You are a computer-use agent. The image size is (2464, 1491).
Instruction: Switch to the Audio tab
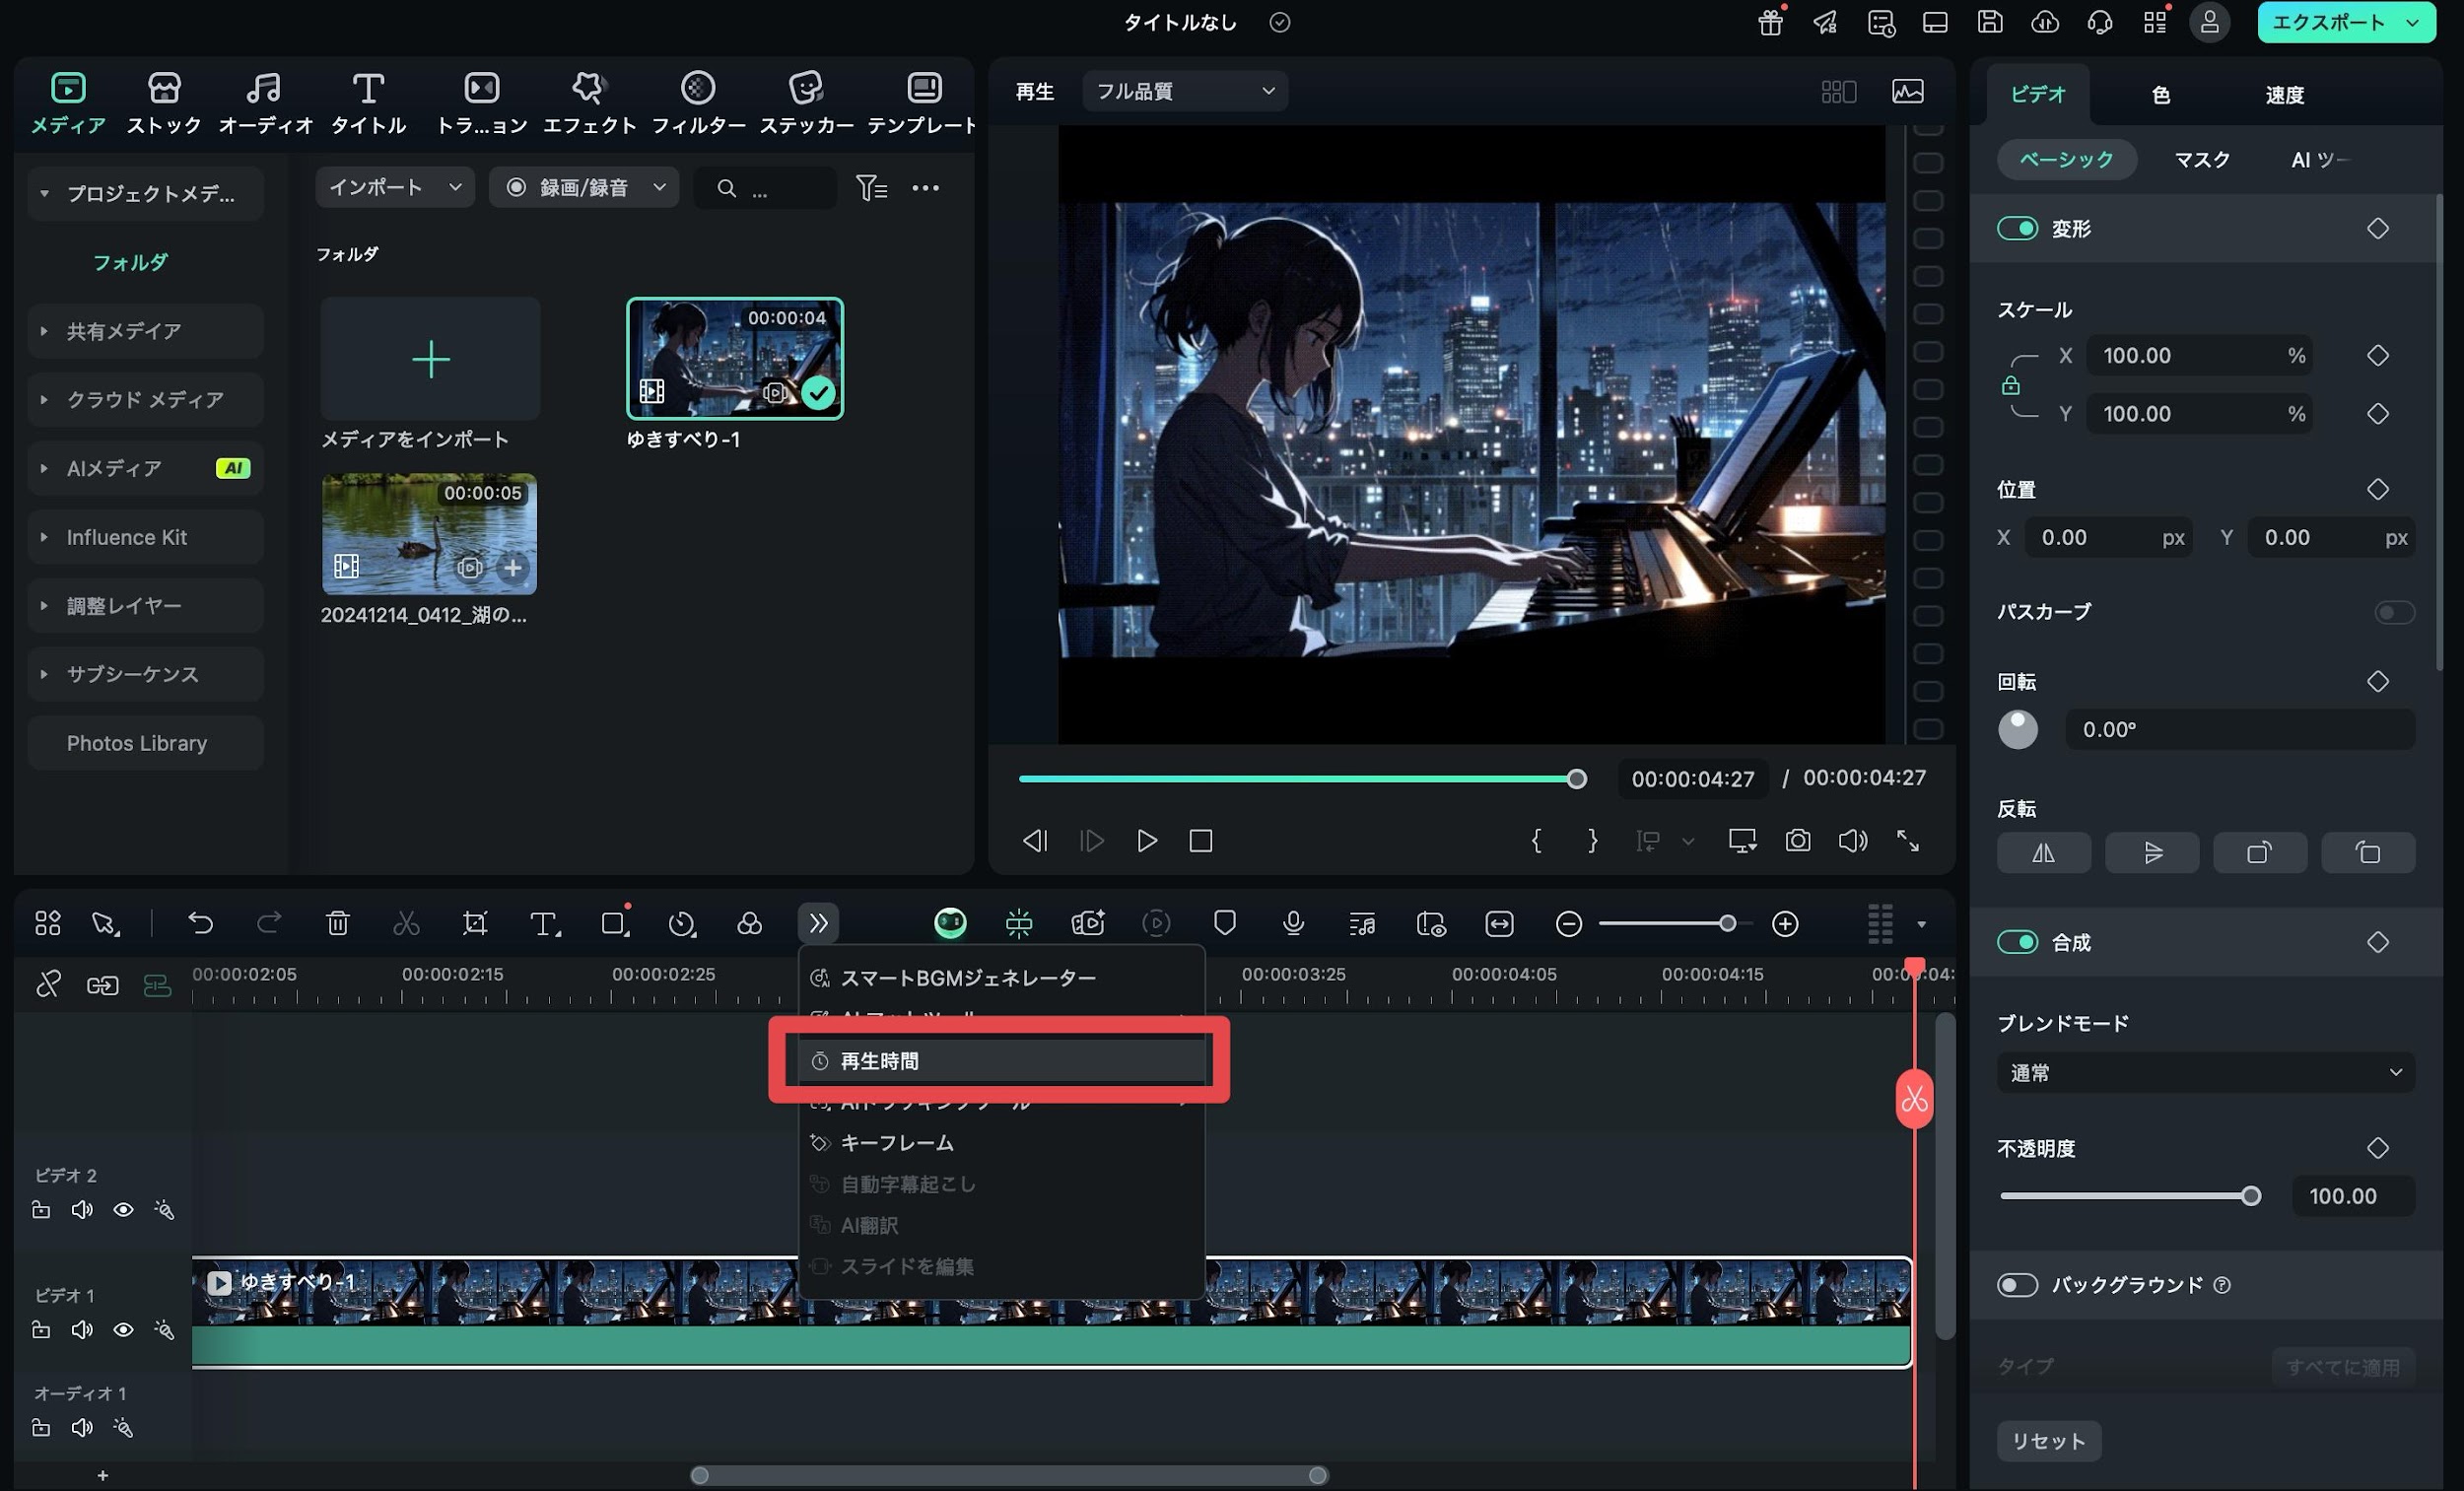pyautogui.click(x=265, y=102)
